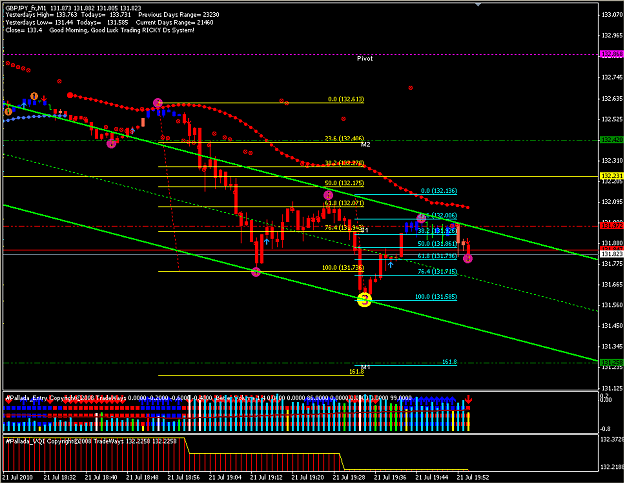Select yellow Fibonacci label 0.0 (132.613)
Screen dimensions: 625x484
point(346,99)
